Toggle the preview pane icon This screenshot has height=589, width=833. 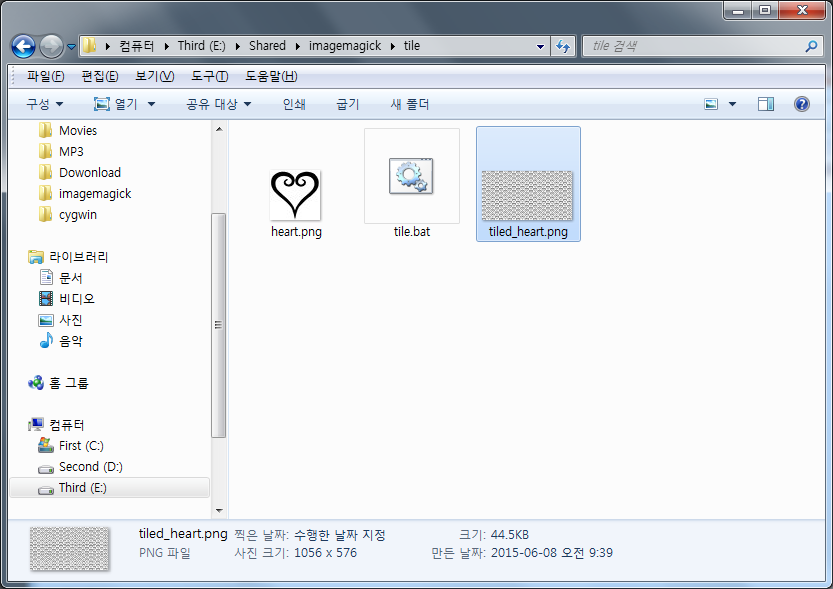(x=766, y=104)
